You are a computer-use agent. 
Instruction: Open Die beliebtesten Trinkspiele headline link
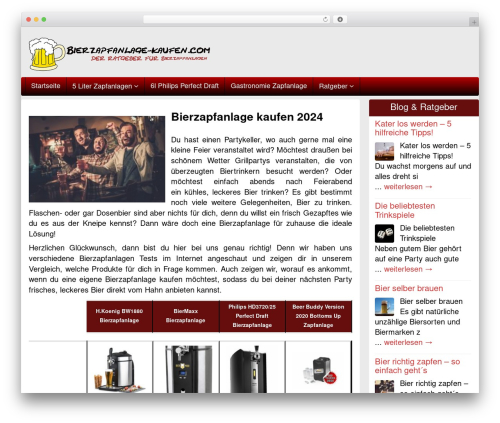(405, 210)
